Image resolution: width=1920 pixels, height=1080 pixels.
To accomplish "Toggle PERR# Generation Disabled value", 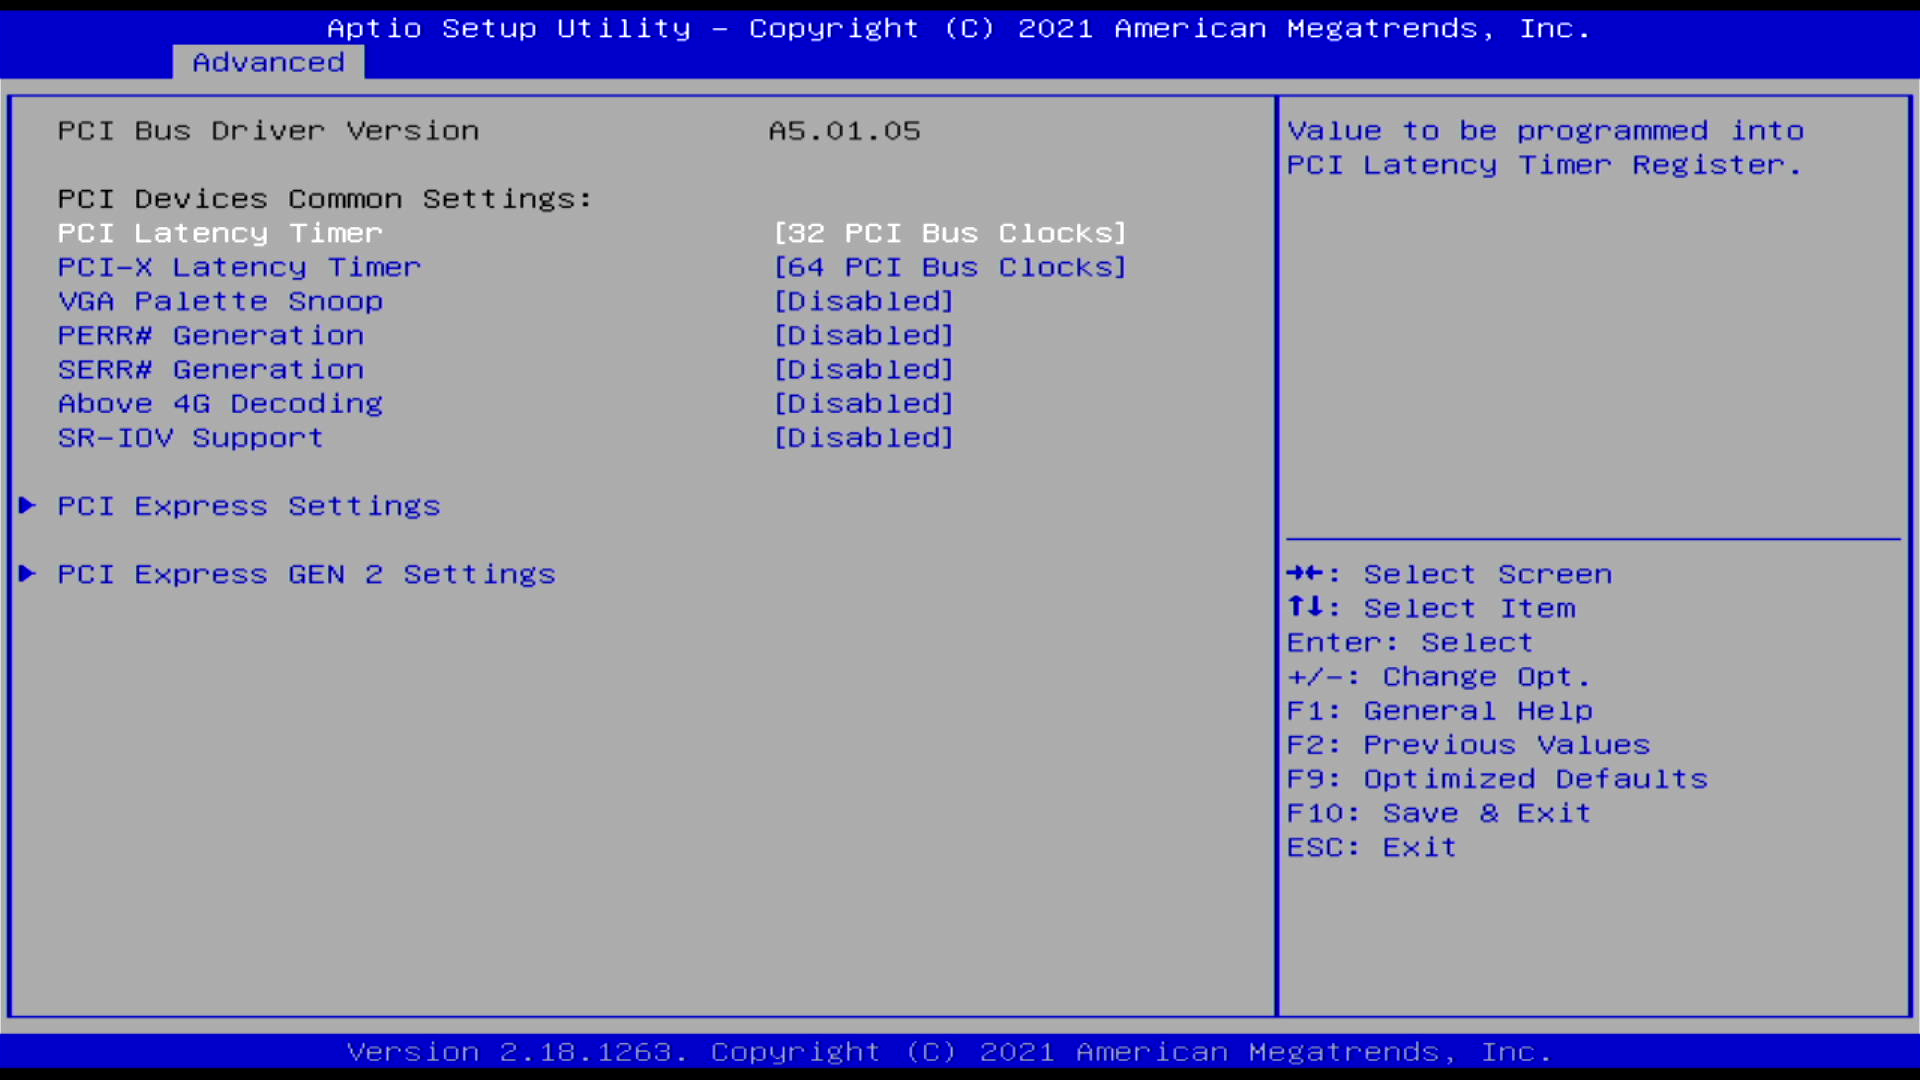I will pos(863,335).
